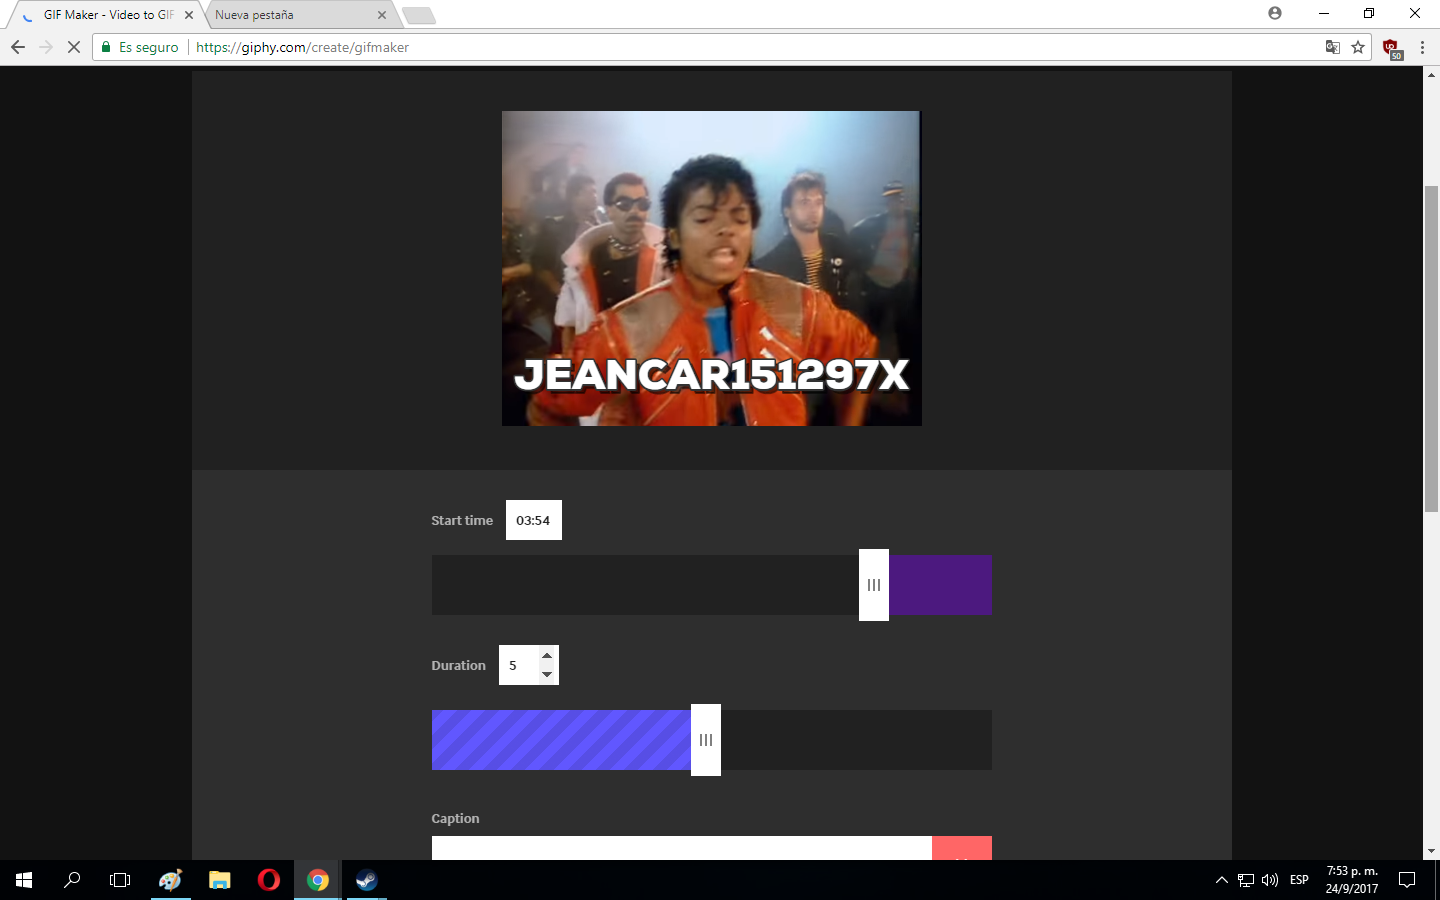Screen dimensions: 1440x900
Task: Close the Nueva pestaña tab
Action: point(382,15)
